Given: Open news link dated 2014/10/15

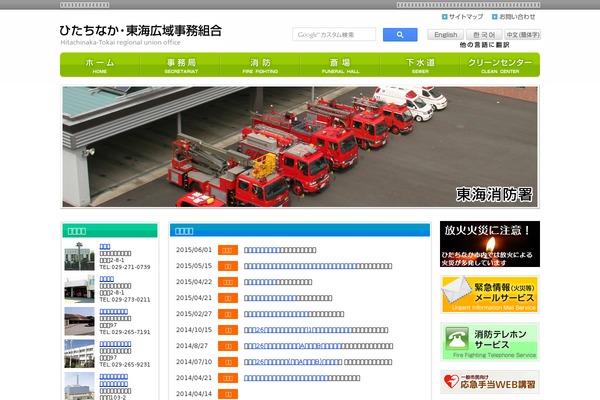Looking at the screenshot, I should pos(298,330).
